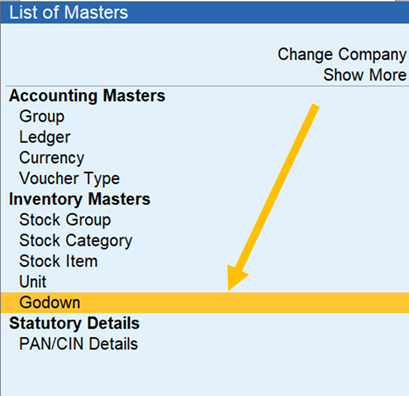Open PAN/CIN Details

tap(78, 344)
